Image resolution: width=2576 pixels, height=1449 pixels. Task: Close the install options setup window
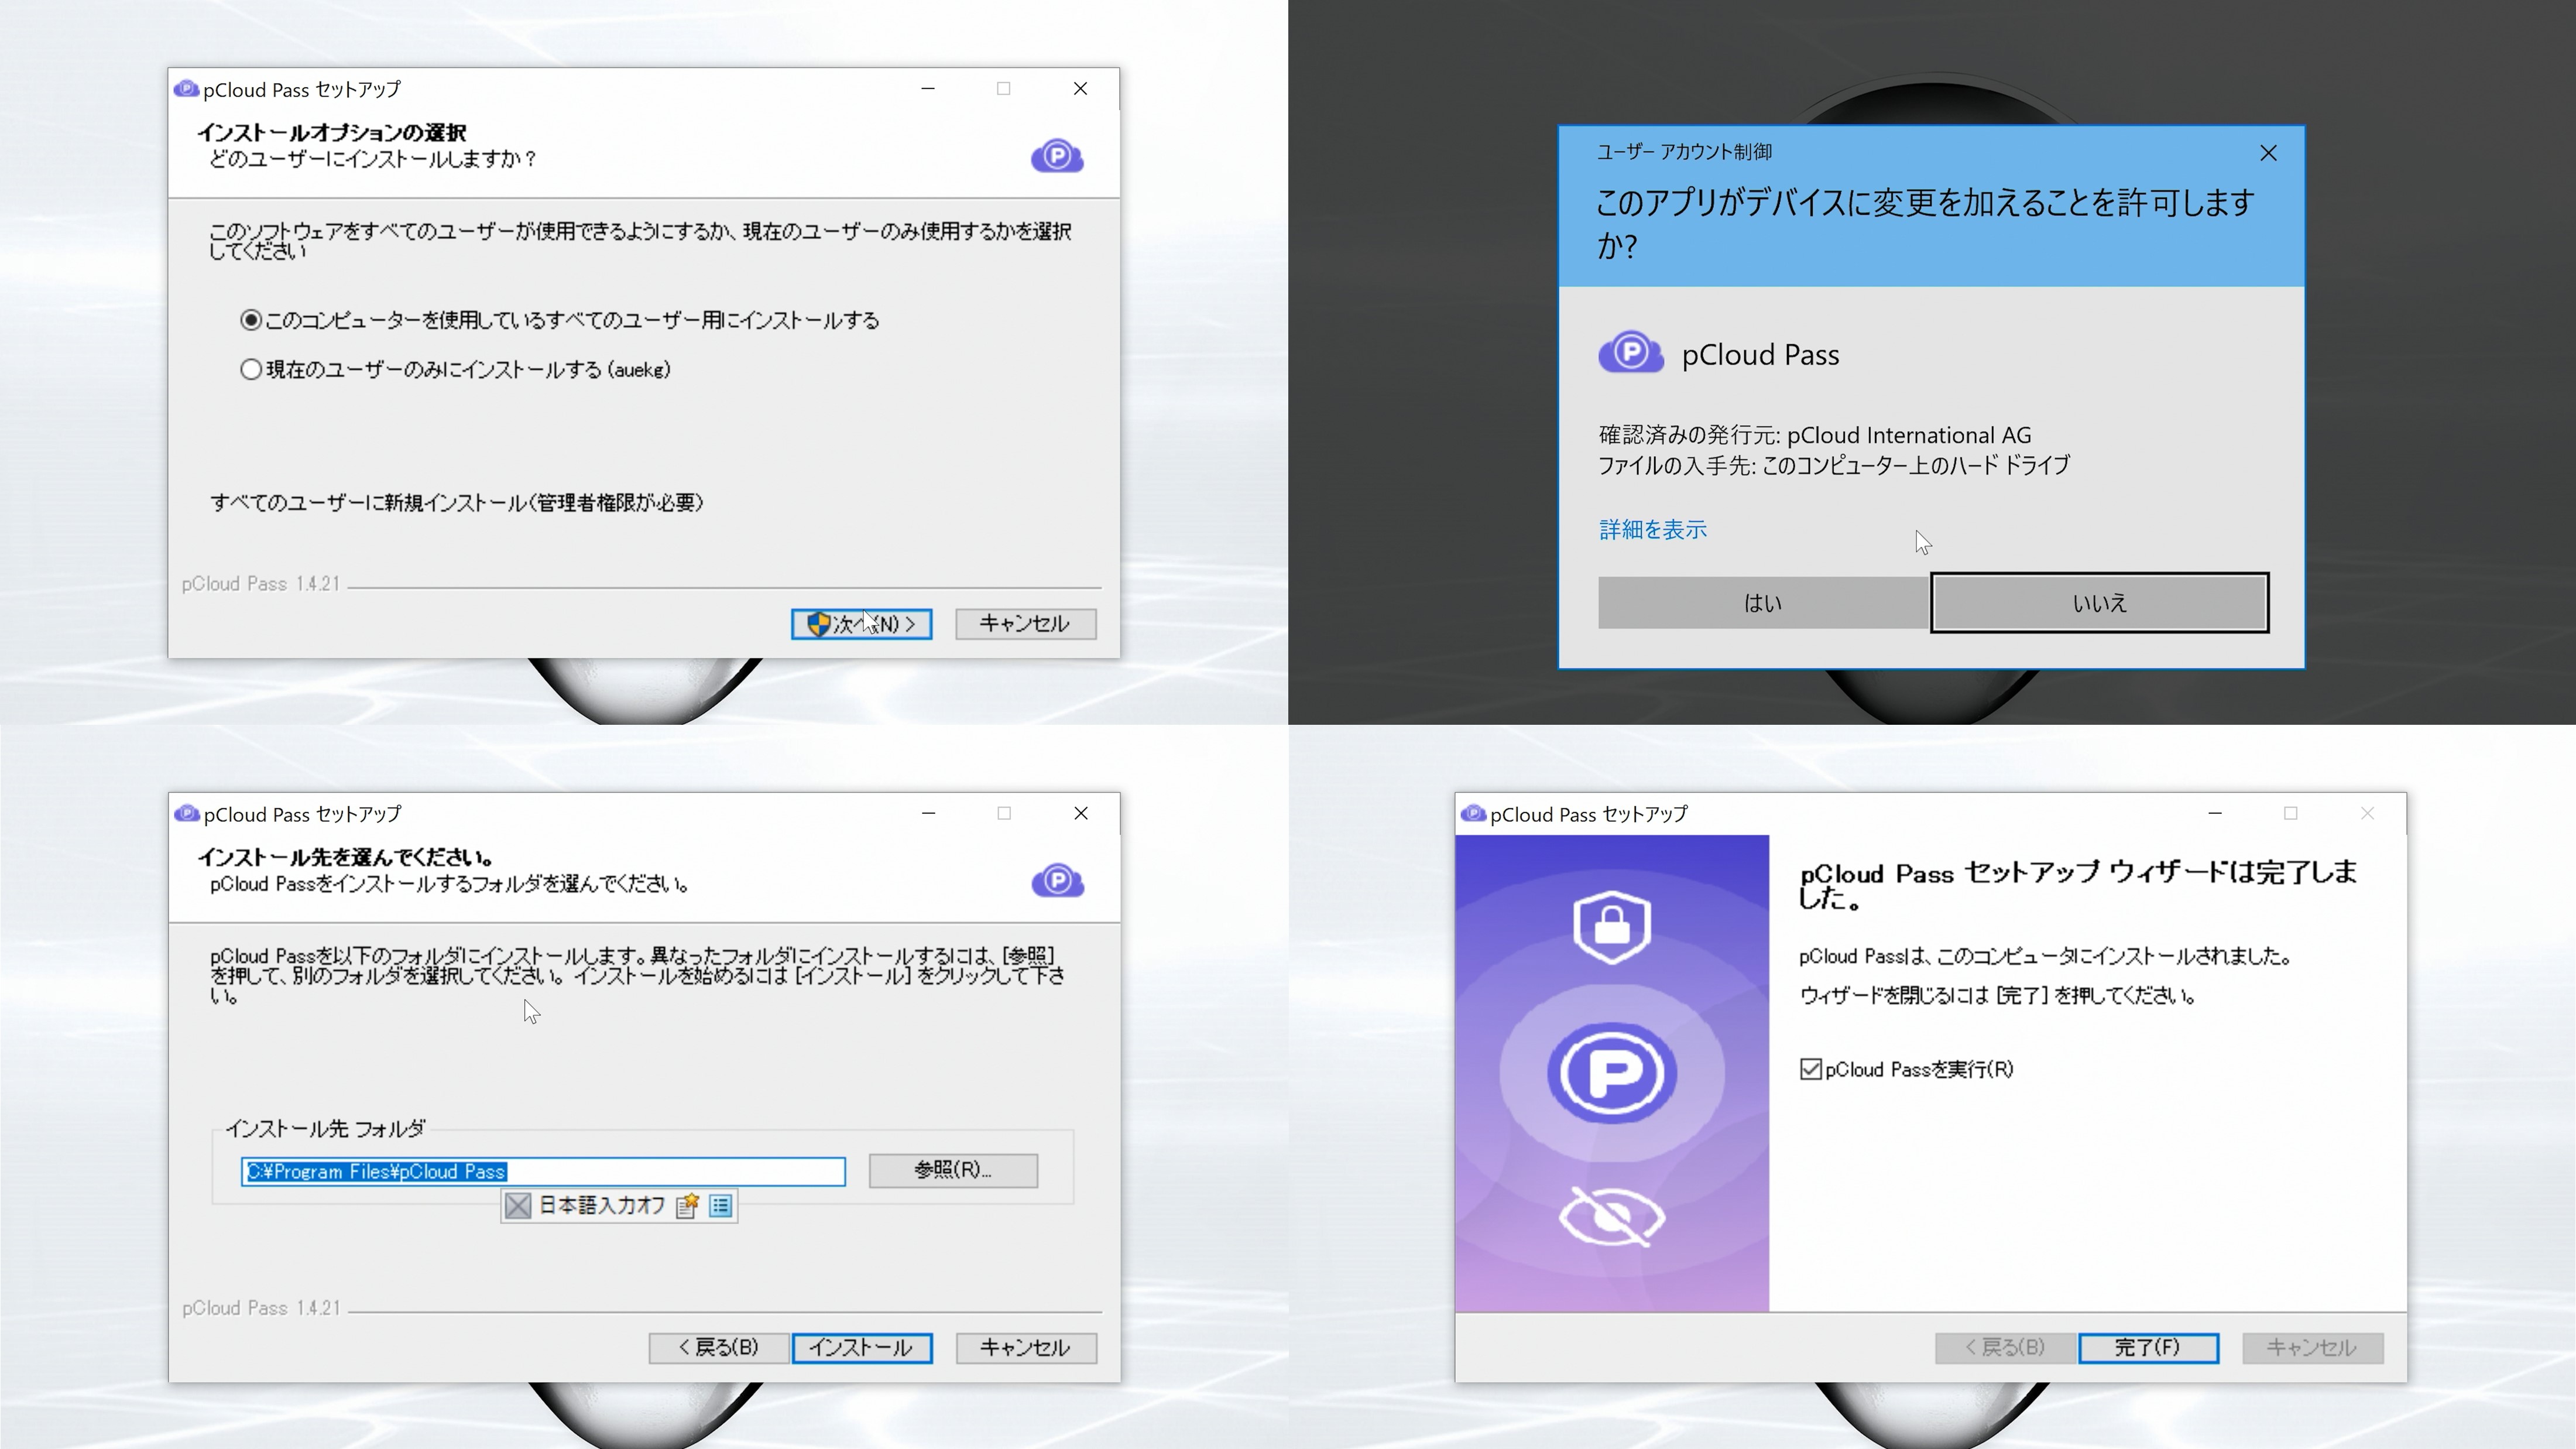[1080, 89]
